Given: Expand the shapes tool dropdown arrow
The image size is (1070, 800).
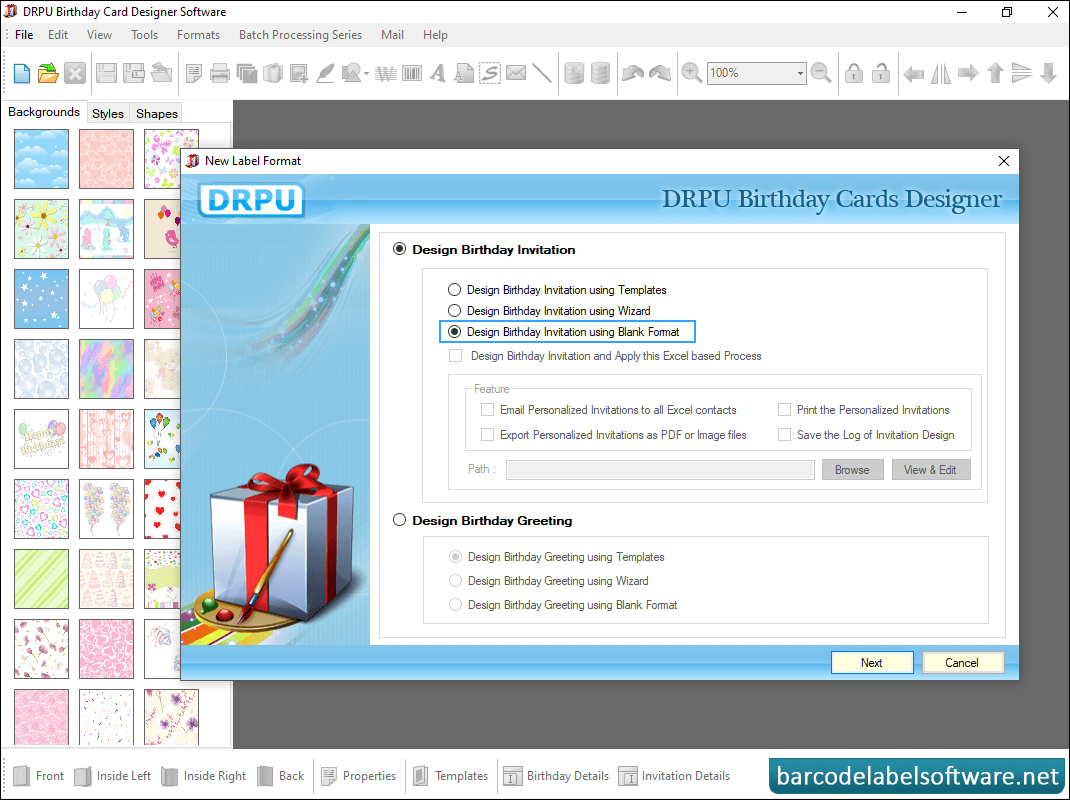Looking at the screenshot, I should click(366, 74).
